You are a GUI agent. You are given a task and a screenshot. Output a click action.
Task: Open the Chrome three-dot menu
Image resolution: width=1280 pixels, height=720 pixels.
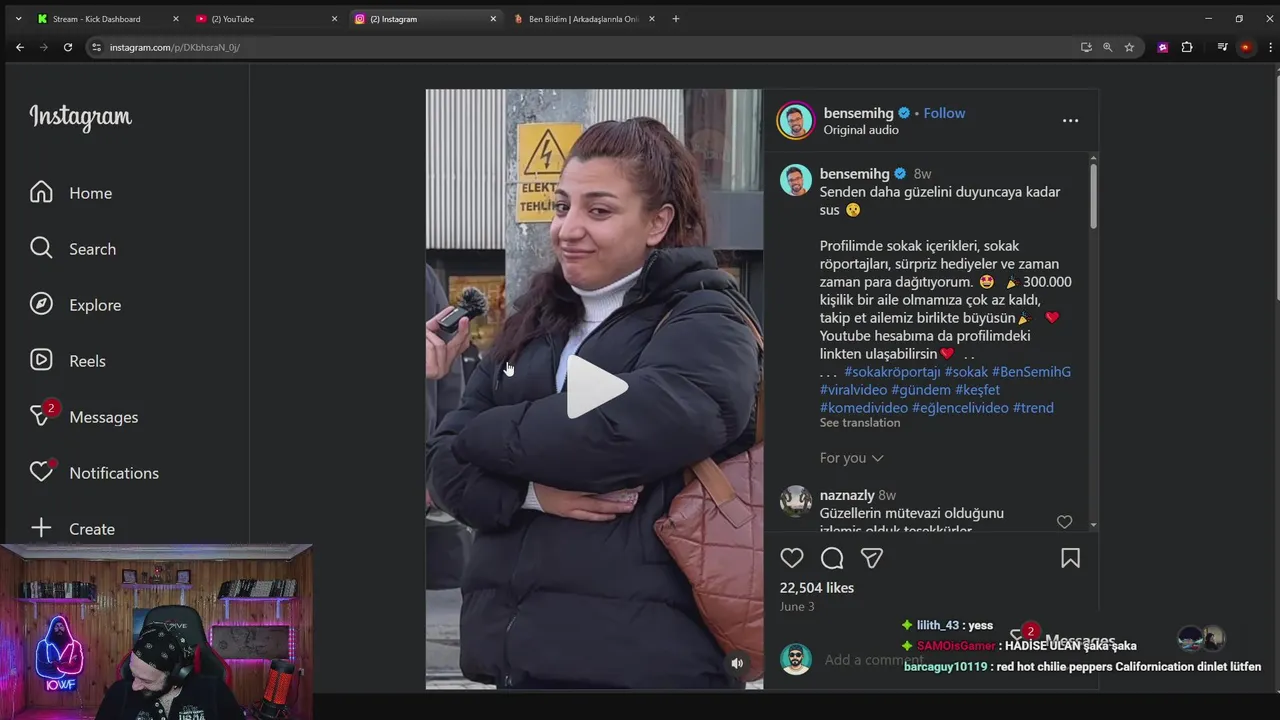point(1270,47)
